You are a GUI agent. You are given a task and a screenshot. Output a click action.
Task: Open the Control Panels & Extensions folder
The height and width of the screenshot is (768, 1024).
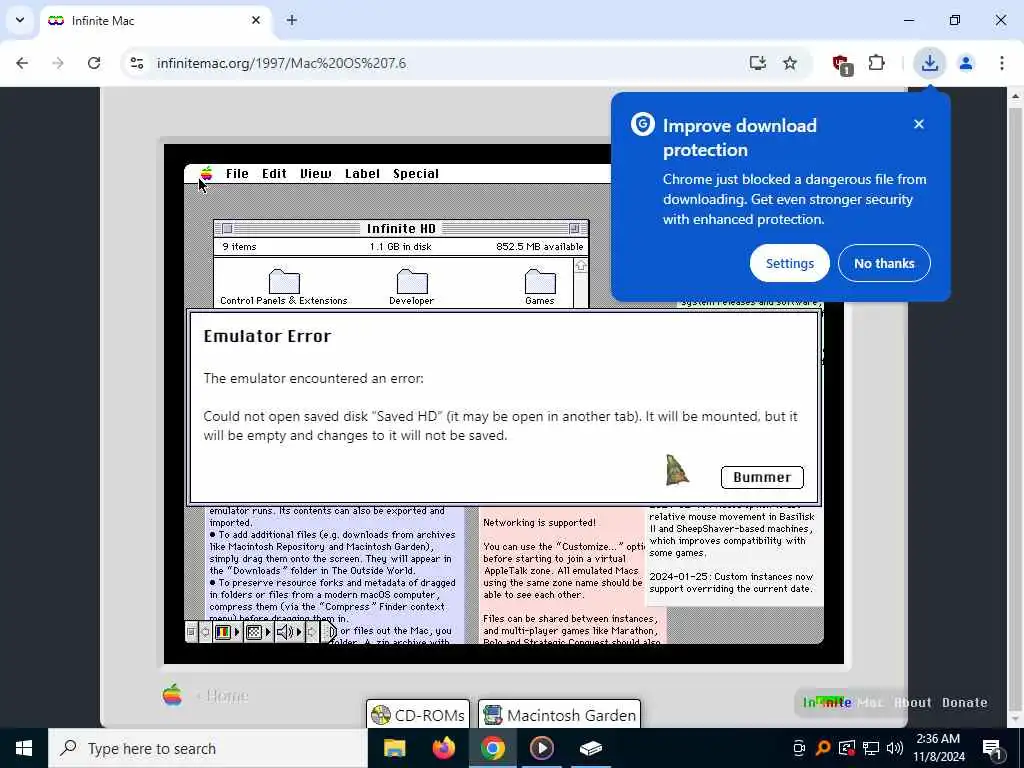click(284, 287)
